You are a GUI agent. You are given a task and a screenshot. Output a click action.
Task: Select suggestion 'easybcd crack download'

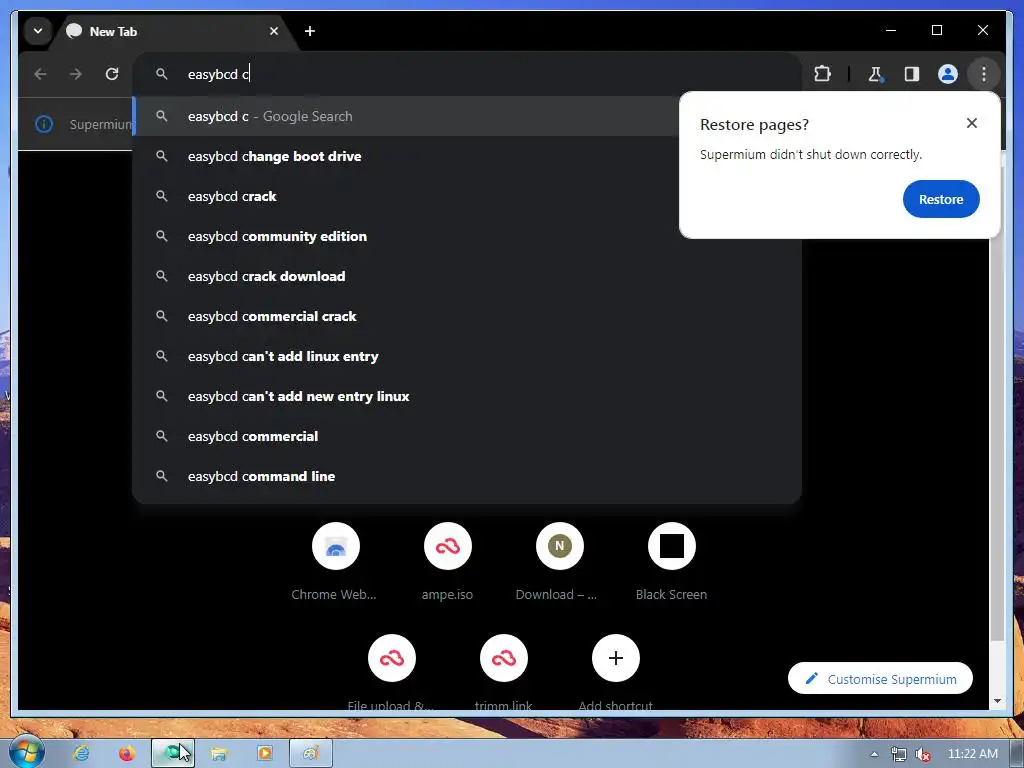click(x=467, y=276)
